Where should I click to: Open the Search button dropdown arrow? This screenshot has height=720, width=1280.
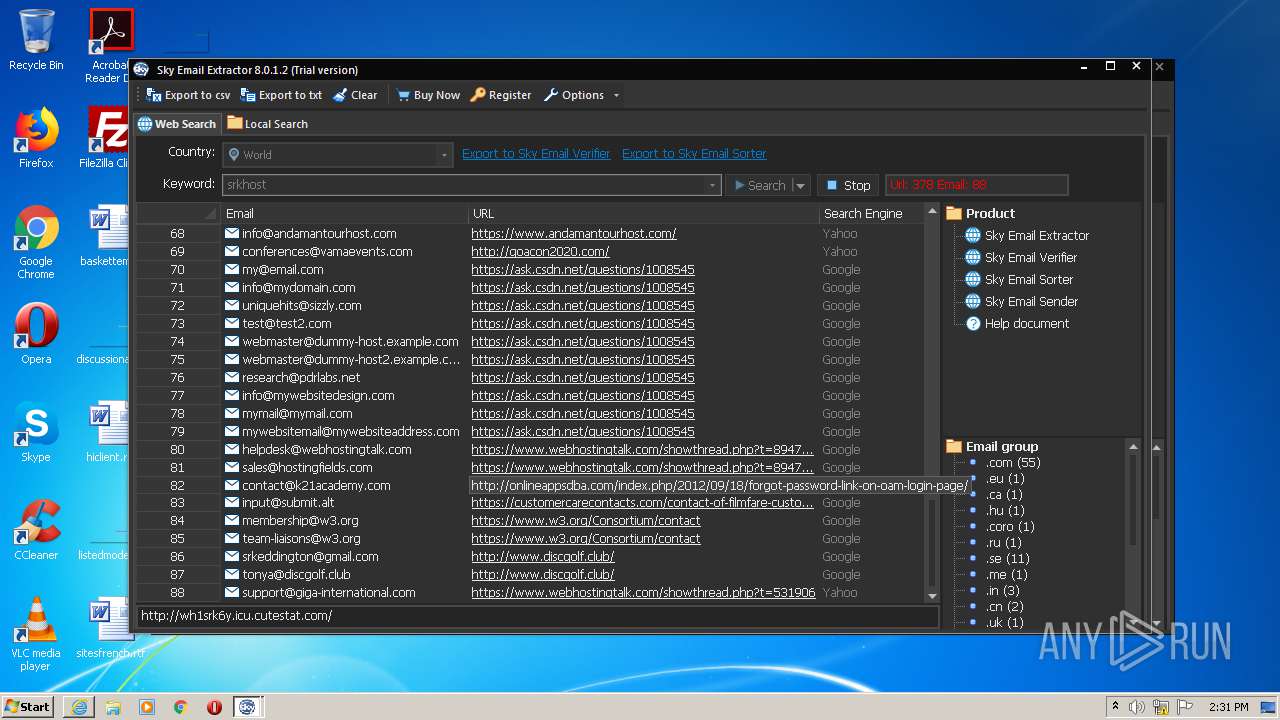(800, 185)
